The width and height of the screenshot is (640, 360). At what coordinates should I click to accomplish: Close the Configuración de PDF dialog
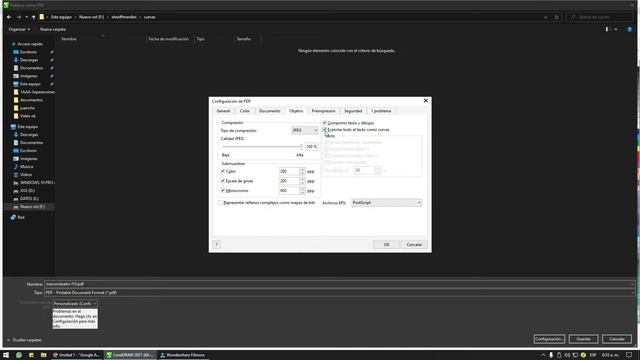[x=426, y=100]
